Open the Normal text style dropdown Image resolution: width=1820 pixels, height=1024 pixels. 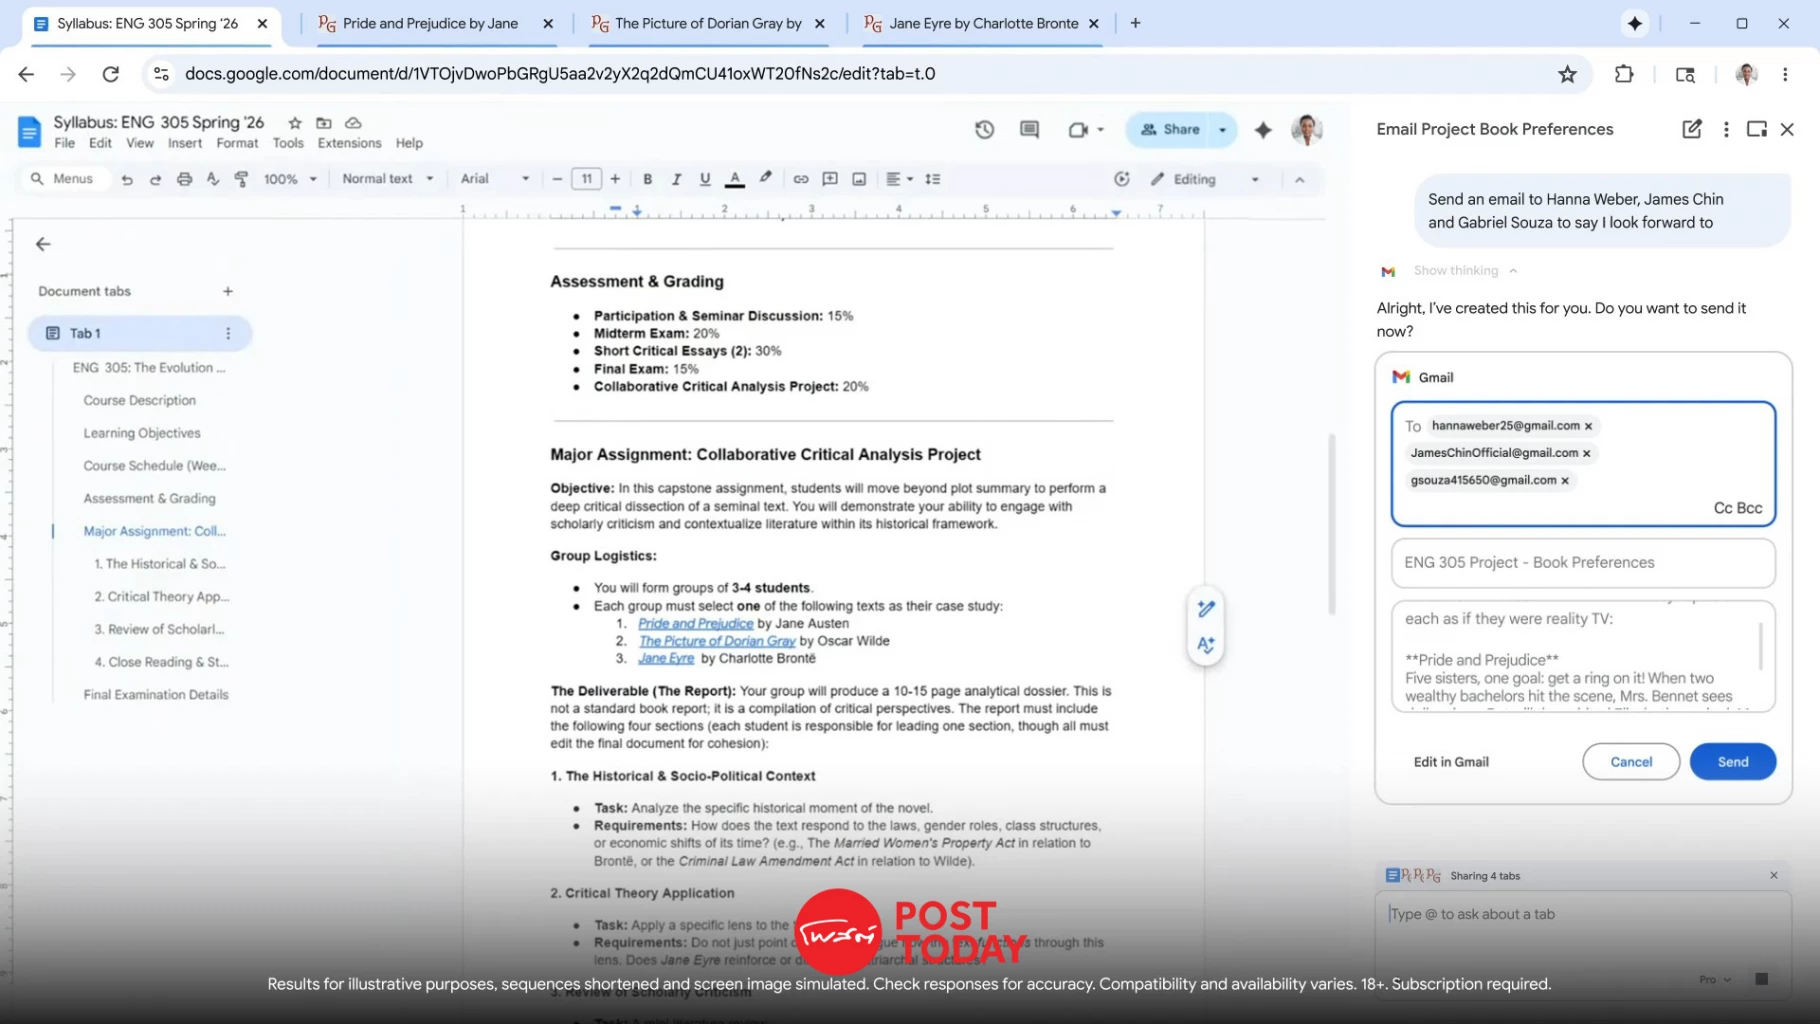[x=387, y=179]
